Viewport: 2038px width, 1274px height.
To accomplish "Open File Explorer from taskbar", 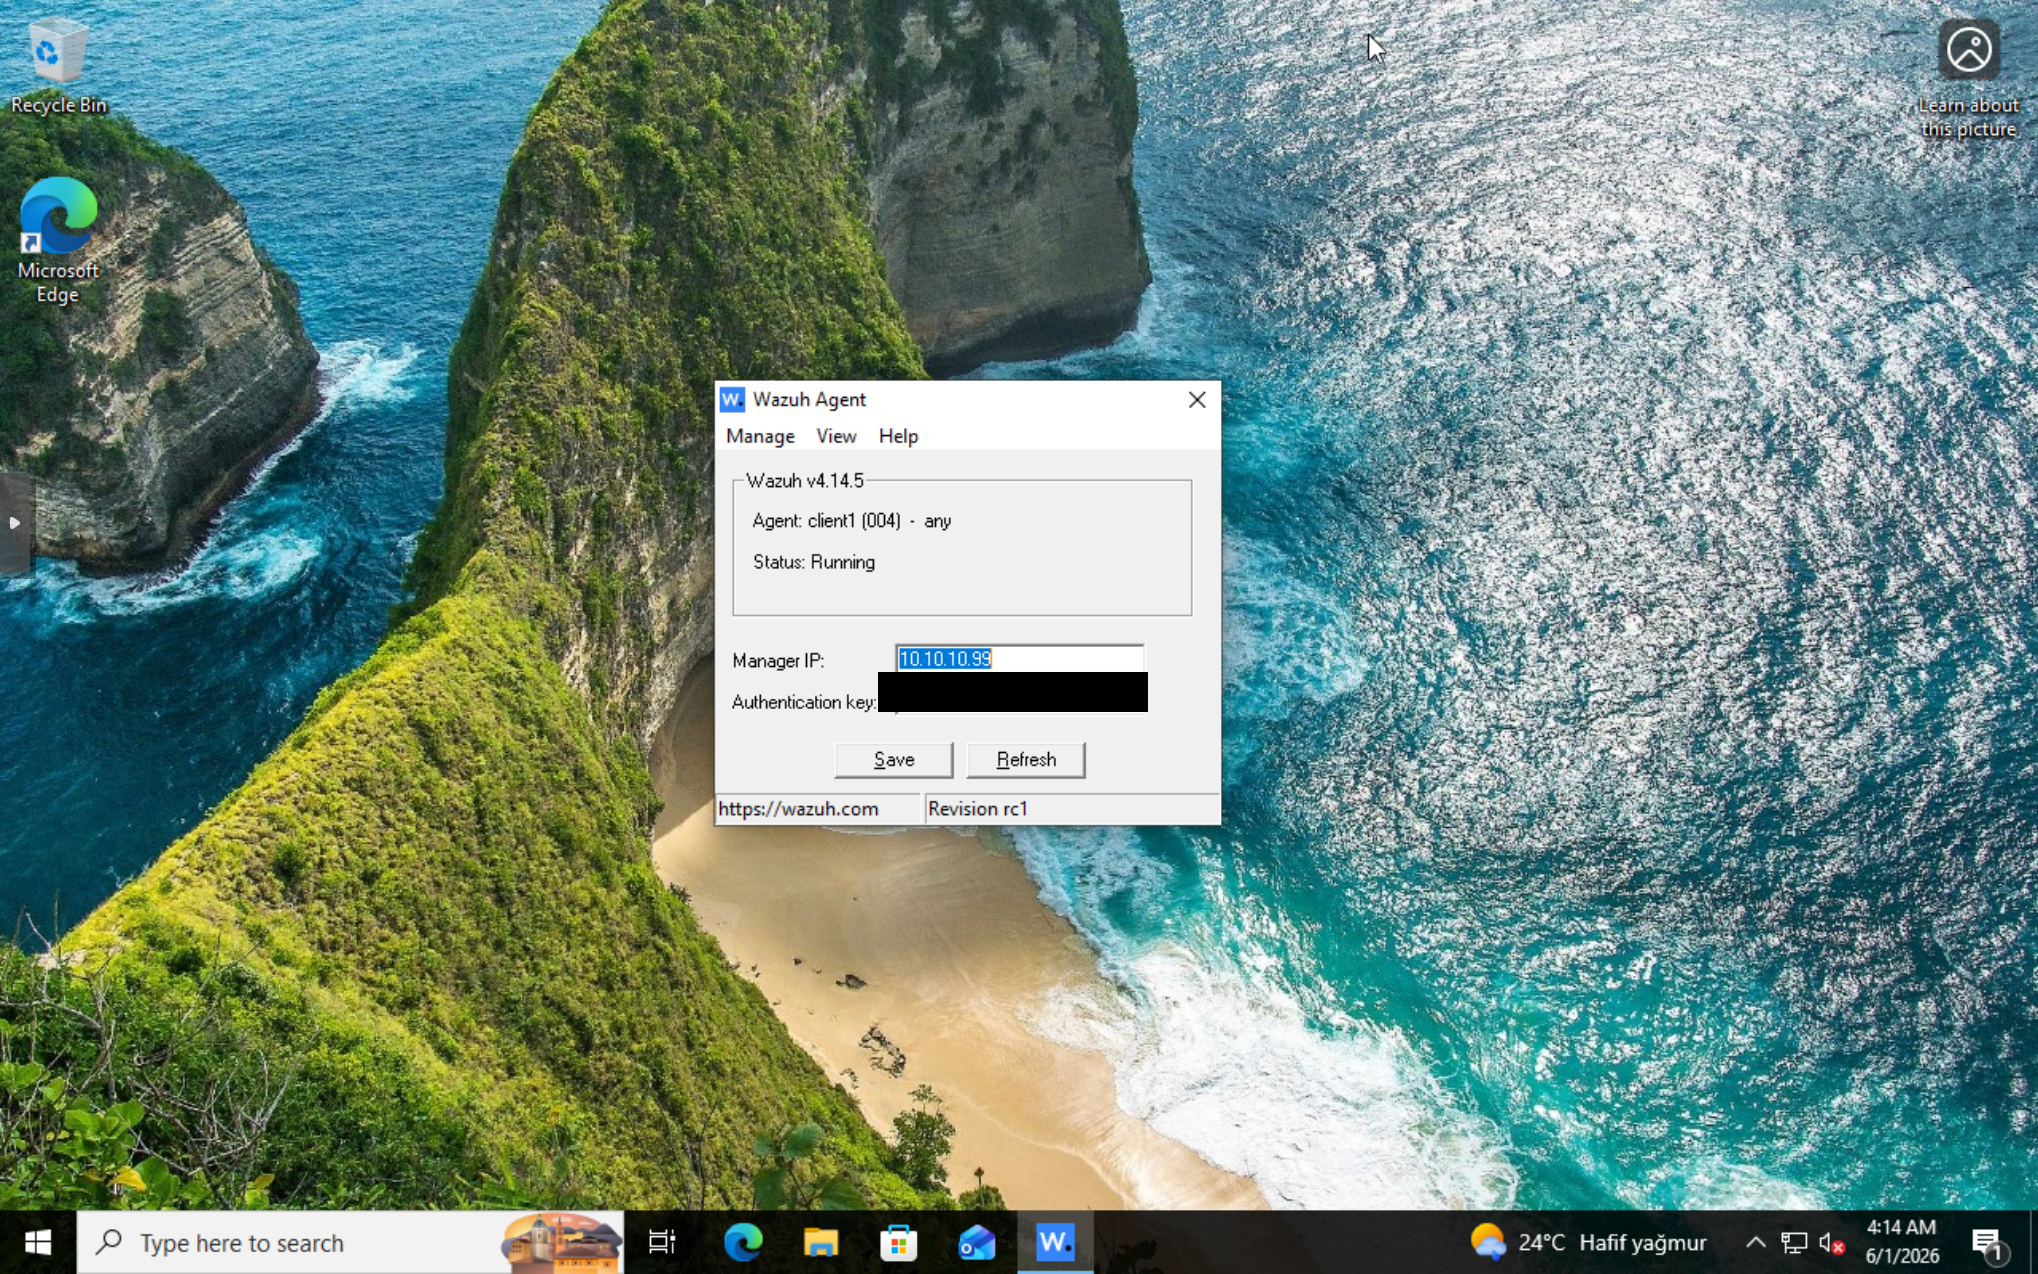I will click(821, 1243).
